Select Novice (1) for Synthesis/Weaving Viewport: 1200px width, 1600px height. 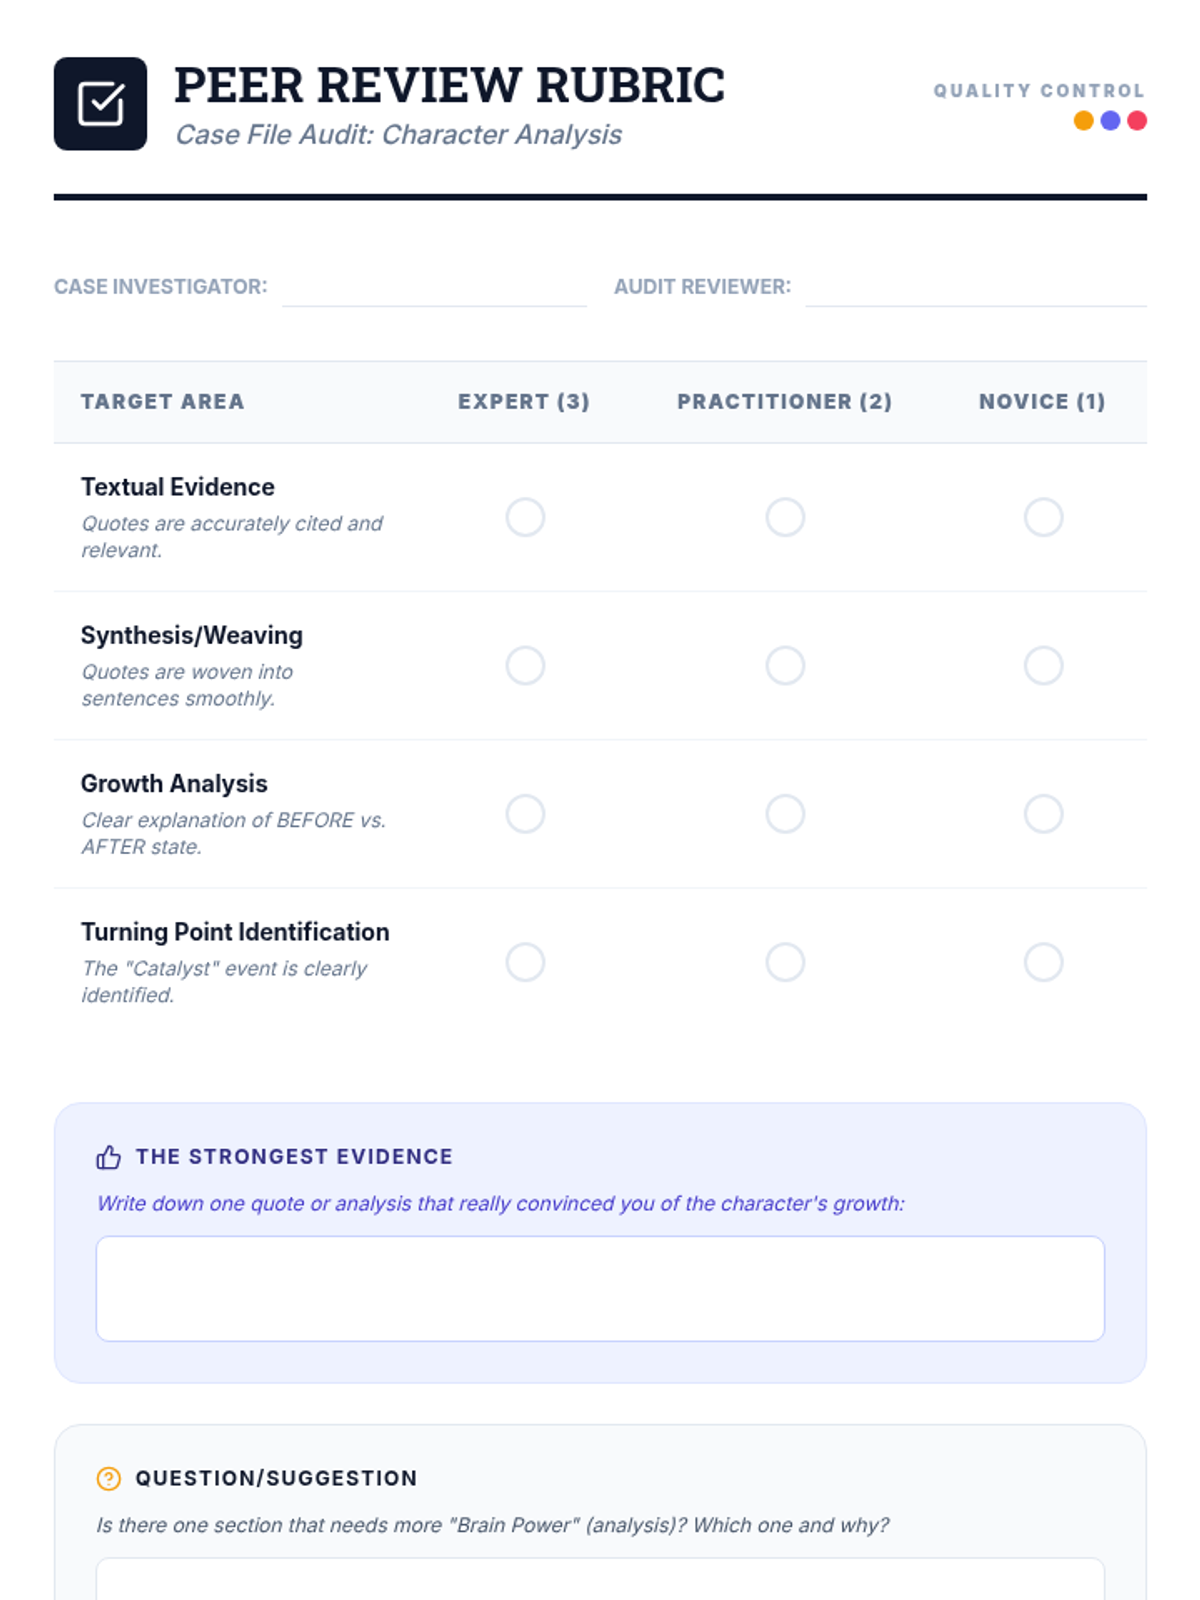pyautogui.click(x=1043, y=665)
